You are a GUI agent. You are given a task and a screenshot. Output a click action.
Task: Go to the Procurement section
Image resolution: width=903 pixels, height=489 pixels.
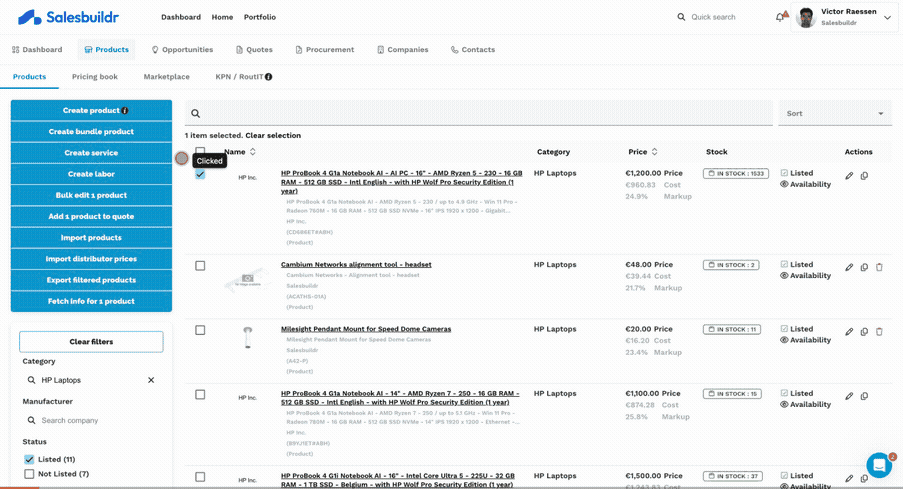tap(325, 50)
